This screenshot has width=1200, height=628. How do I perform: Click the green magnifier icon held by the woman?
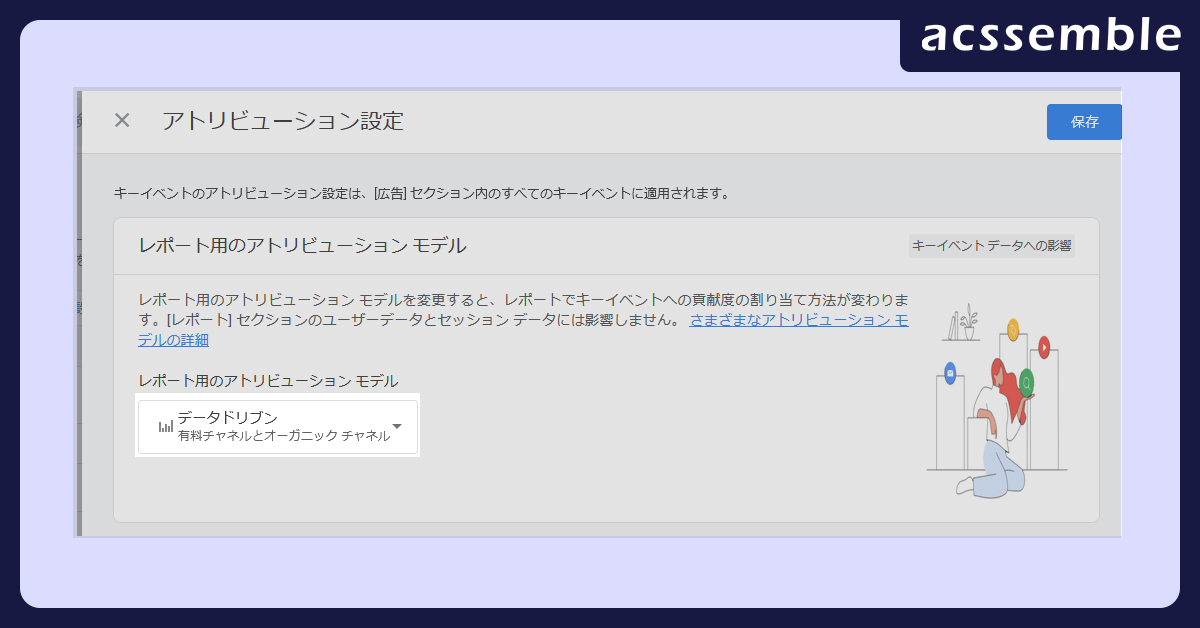tap(1026, 382)
